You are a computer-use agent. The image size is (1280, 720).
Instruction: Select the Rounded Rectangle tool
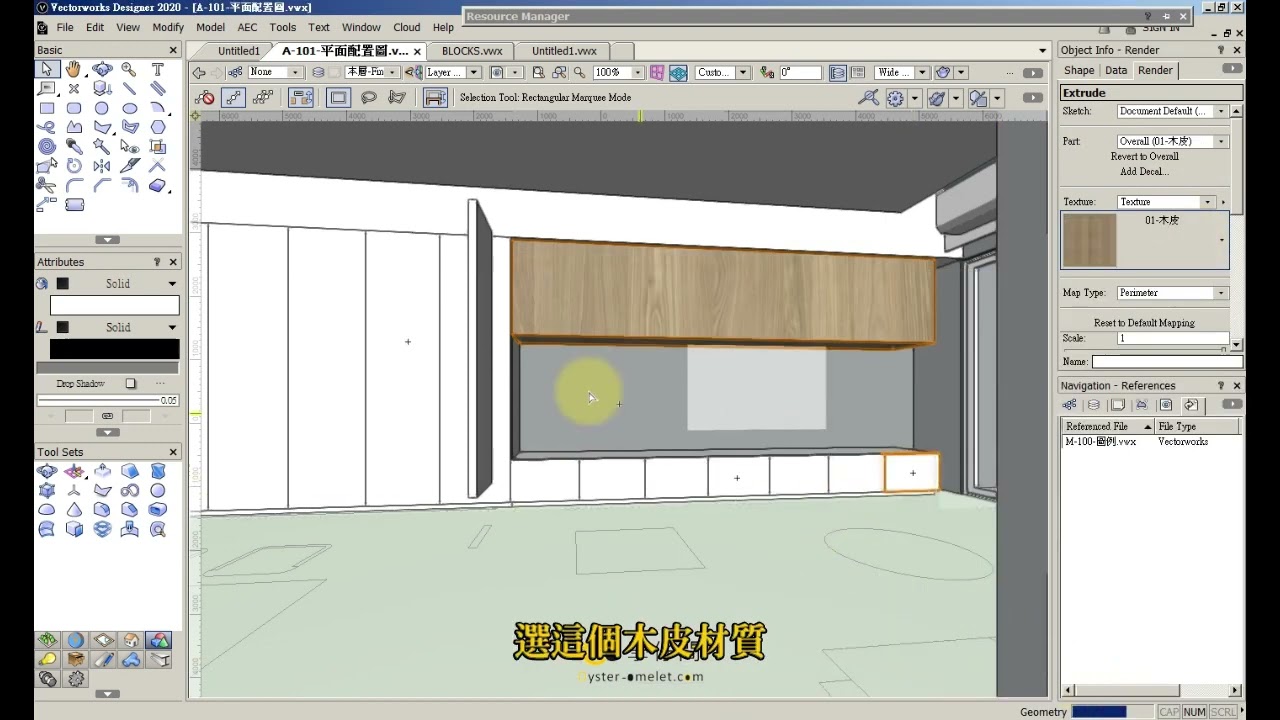coord(74,108)
